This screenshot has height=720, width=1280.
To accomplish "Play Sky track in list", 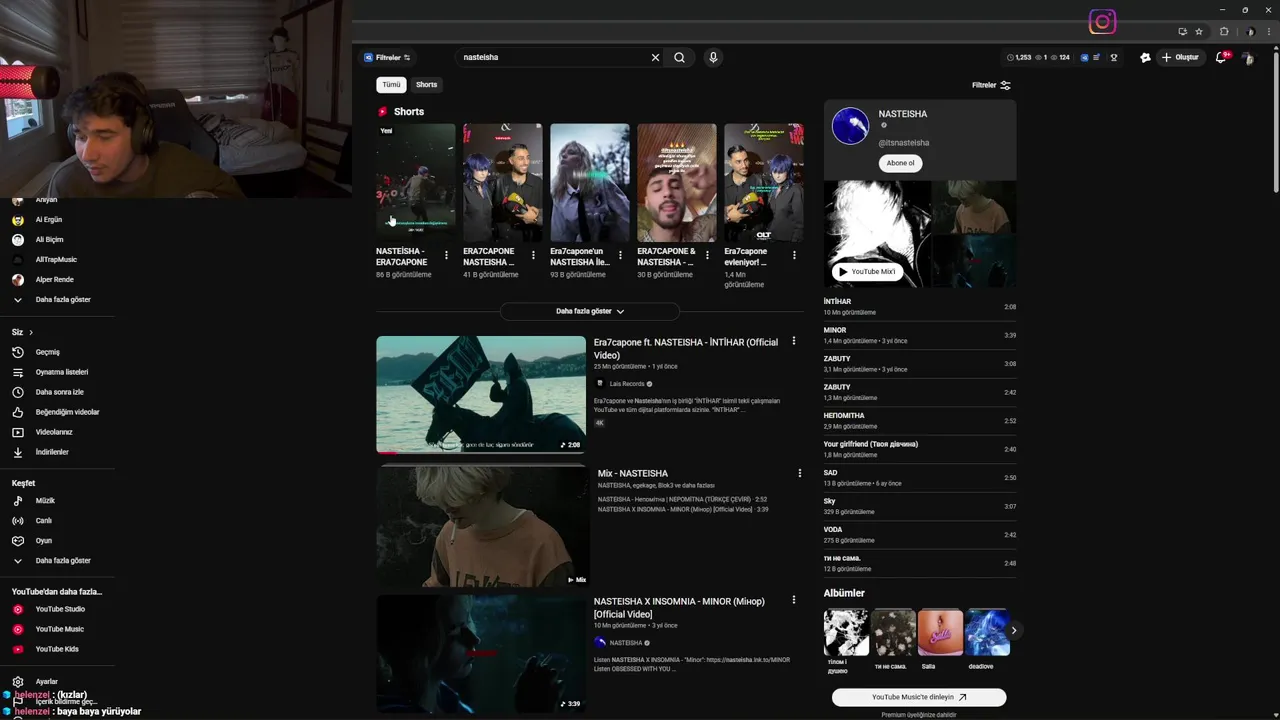I will pyautogui.click(x=919, y=506).
